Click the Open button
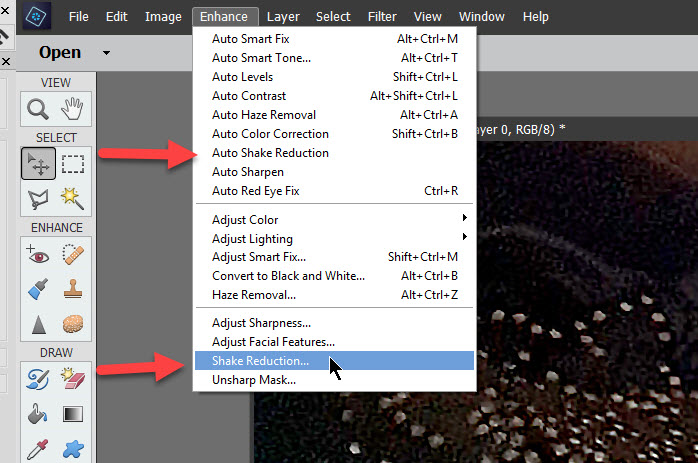This screenshot has width=698, height=463. point(60,53)
